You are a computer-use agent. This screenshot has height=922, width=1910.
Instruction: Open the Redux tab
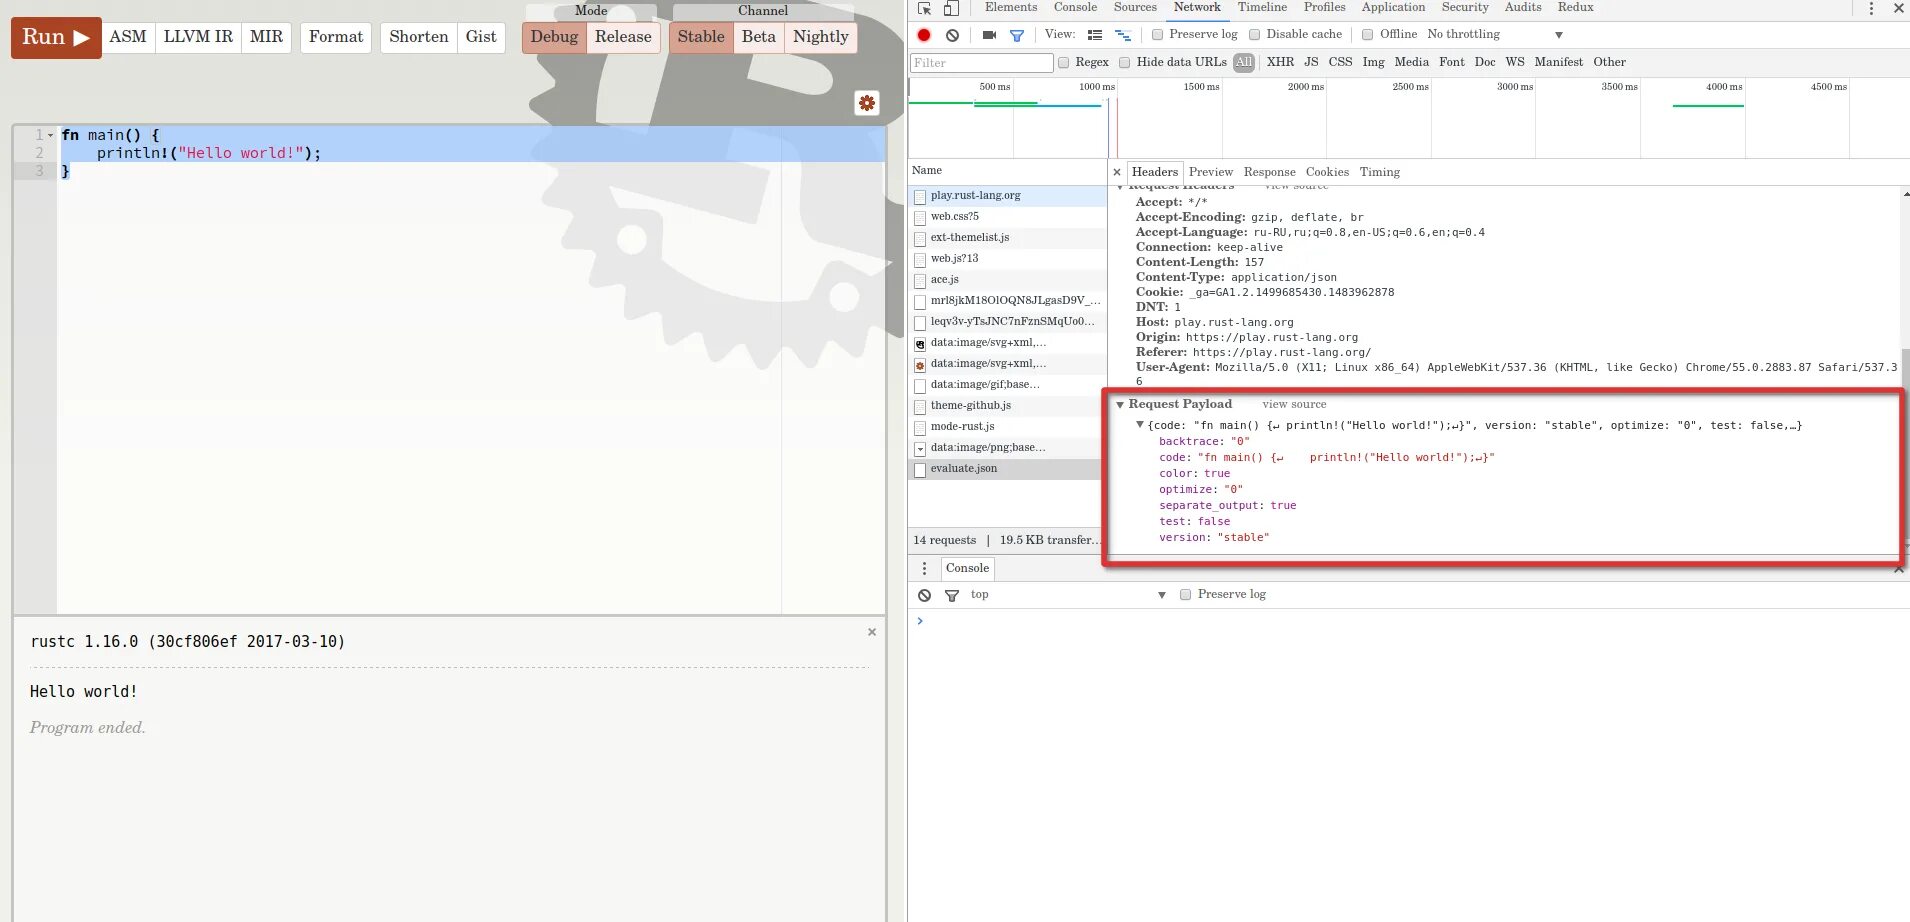pos(1575,7)
